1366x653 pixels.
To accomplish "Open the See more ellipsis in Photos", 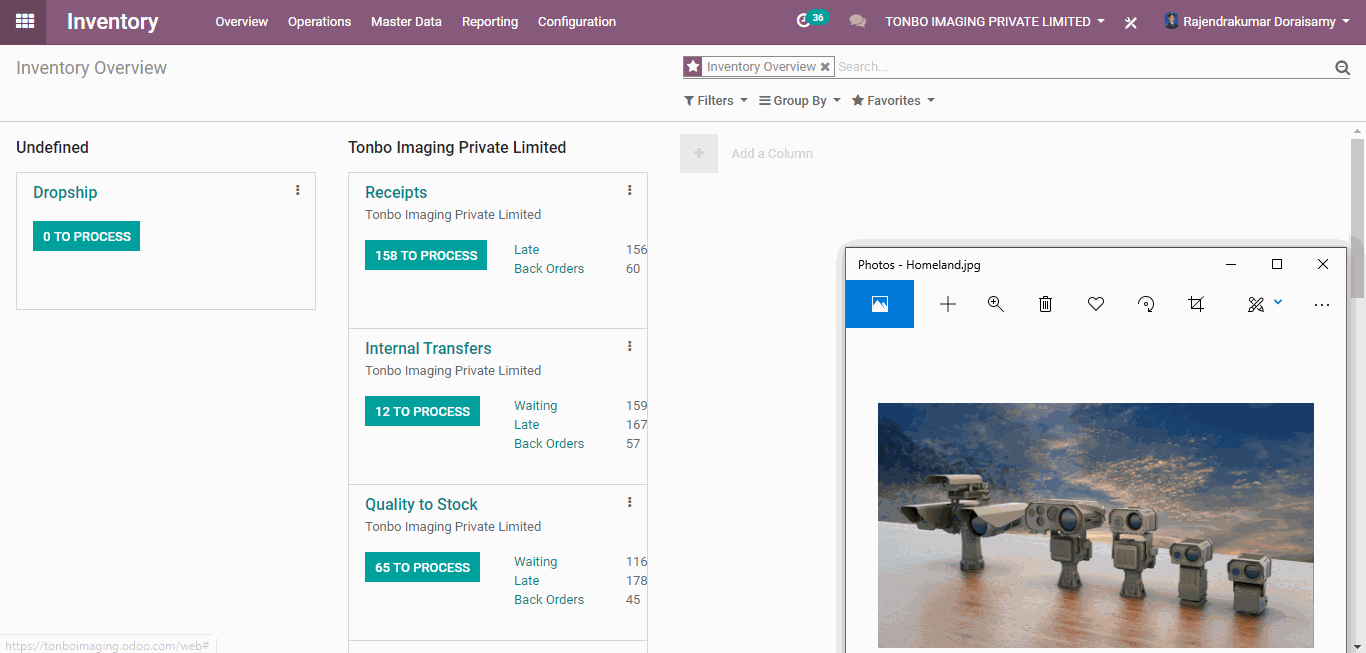I will (1322, 305).
